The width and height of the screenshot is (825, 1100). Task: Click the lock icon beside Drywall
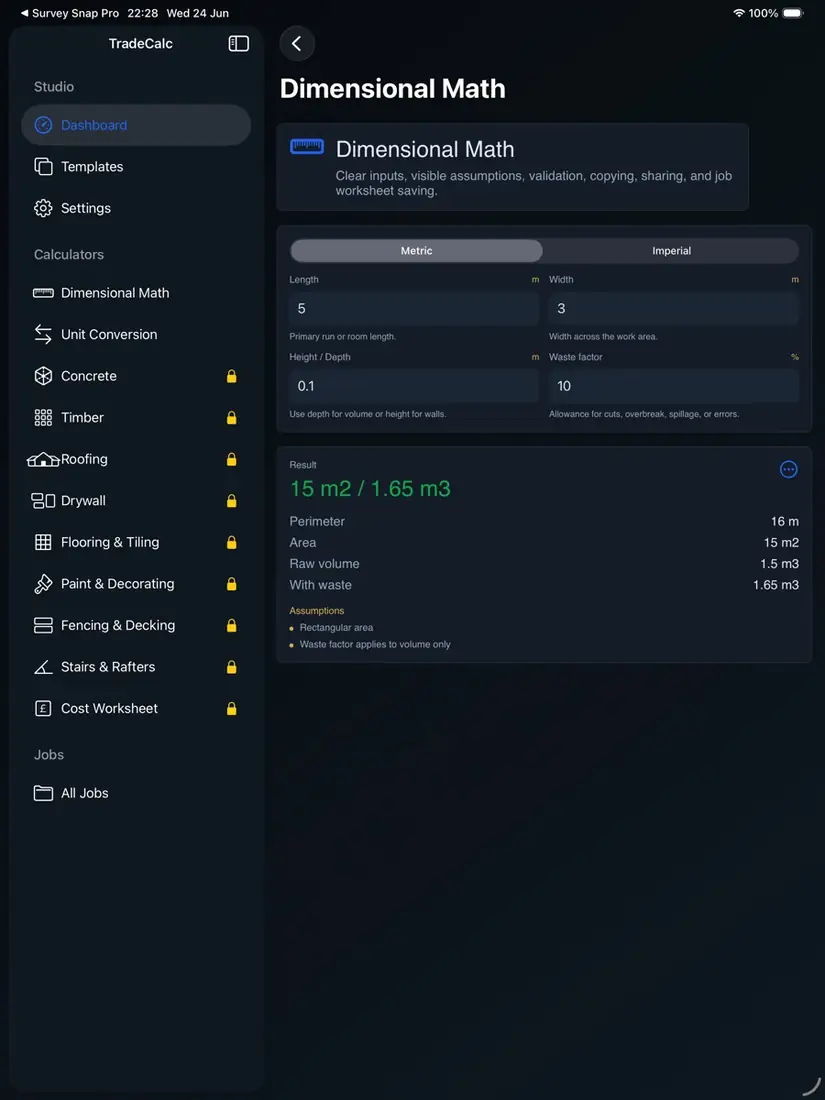point(232,501)
